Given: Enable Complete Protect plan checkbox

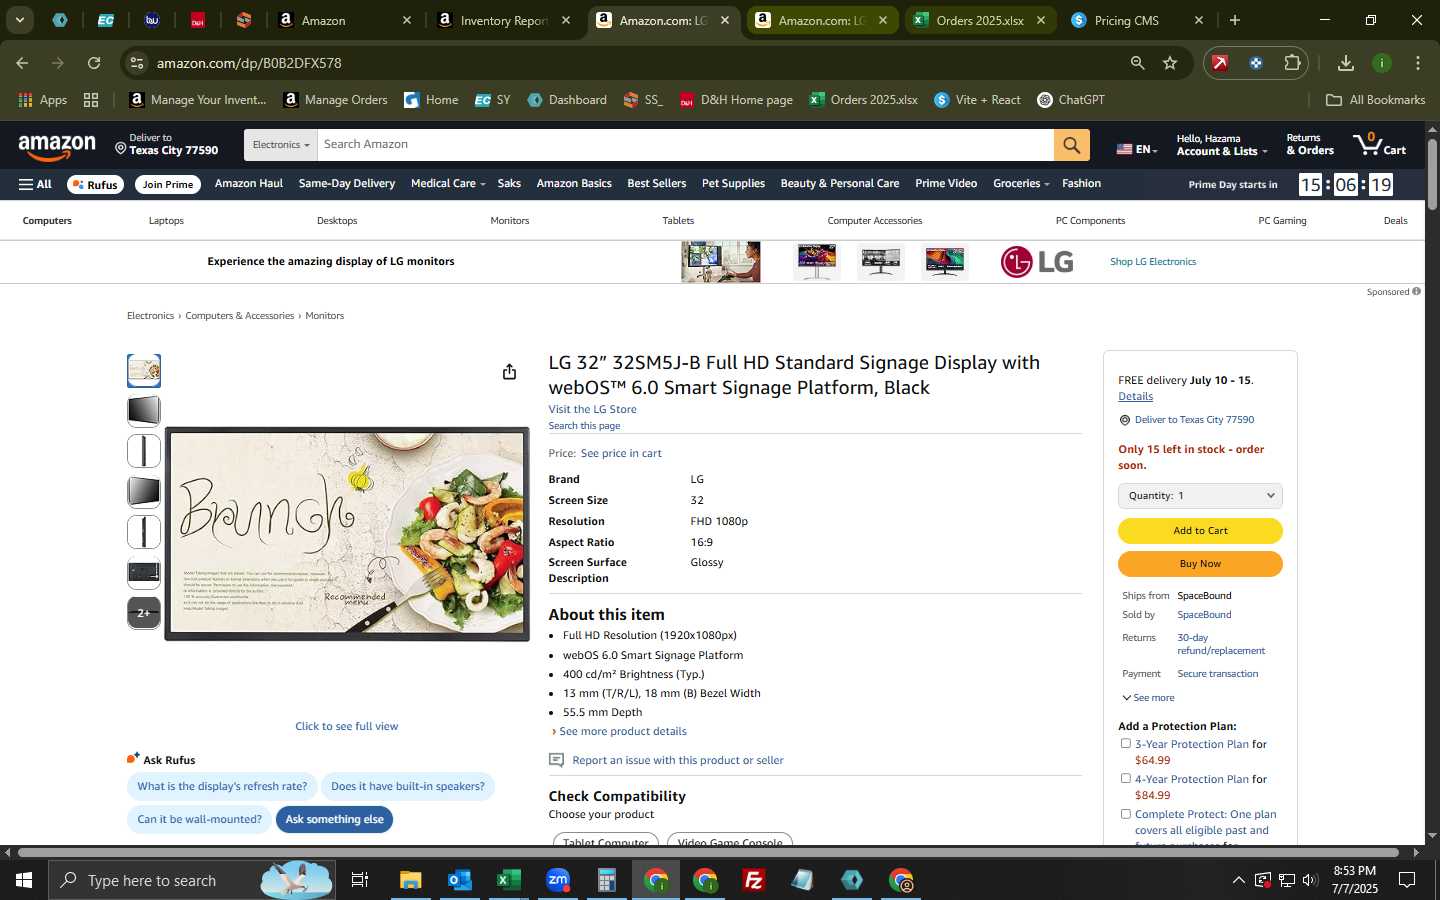Looking at the screenshot, I should pyautogui.click(x=1125, y=814).
